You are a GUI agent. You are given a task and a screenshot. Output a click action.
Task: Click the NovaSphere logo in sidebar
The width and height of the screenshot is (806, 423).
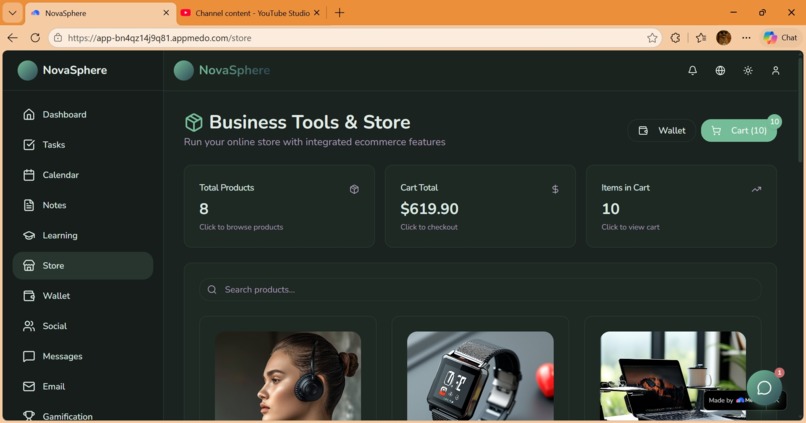[x=62, y=70]
